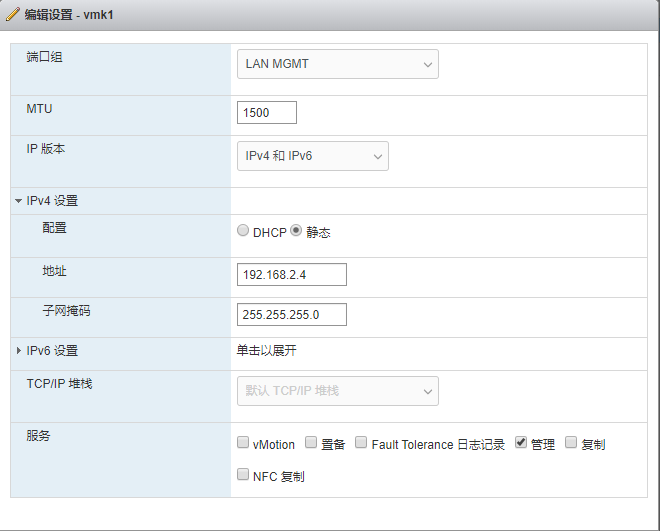Check the 复制 checkbox next to 管理
660x531 pixels.
click(571, 443)
